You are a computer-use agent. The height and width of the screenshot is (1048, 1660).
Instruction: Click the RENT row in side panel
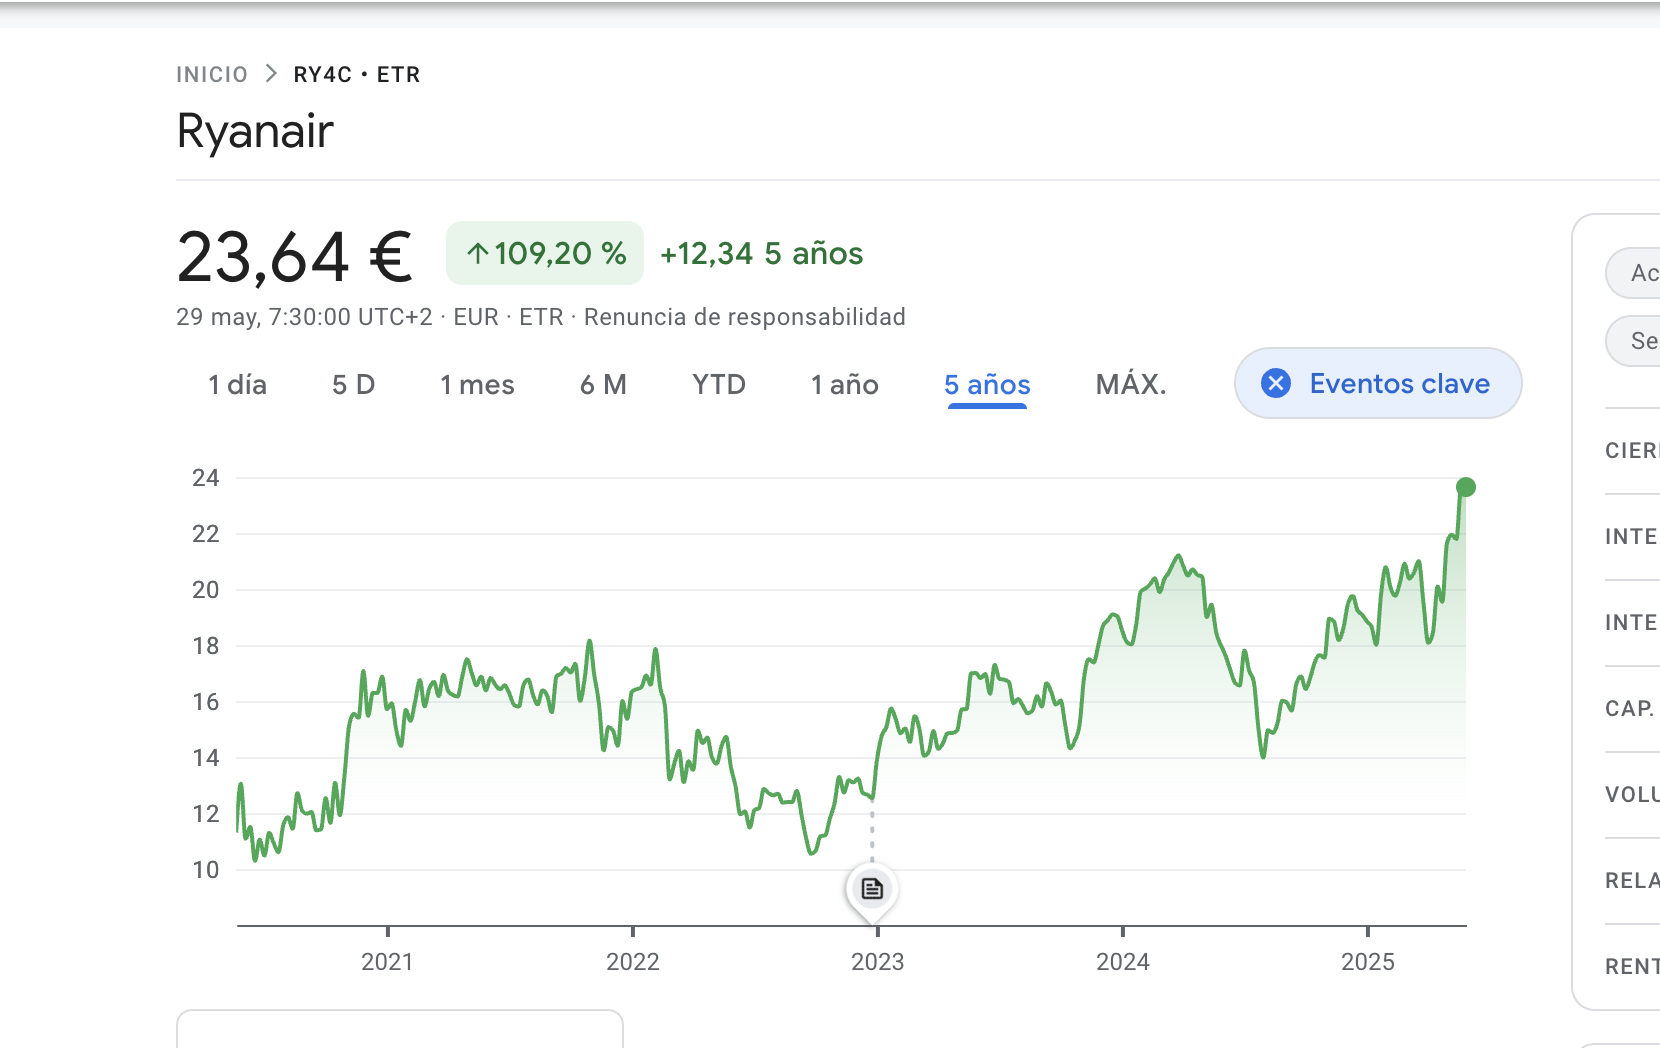point(1632,967)
